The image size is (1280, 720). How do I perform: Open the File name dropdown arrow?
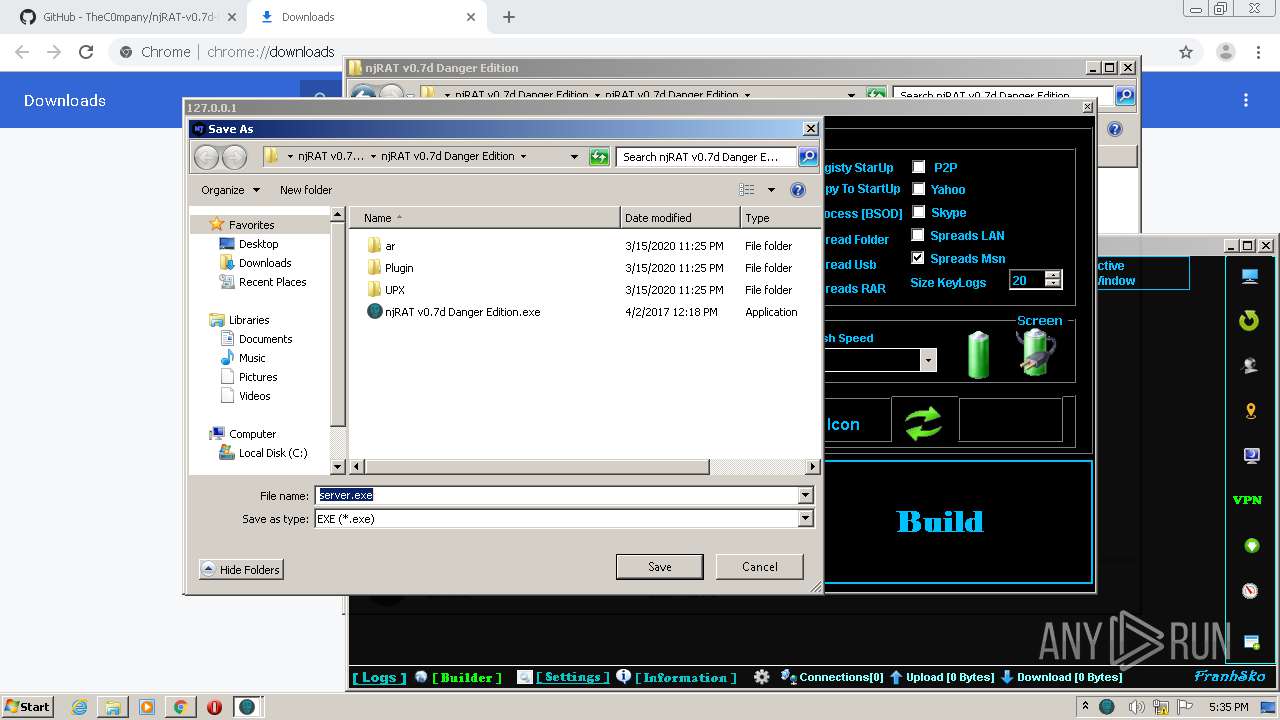[805, 495]
